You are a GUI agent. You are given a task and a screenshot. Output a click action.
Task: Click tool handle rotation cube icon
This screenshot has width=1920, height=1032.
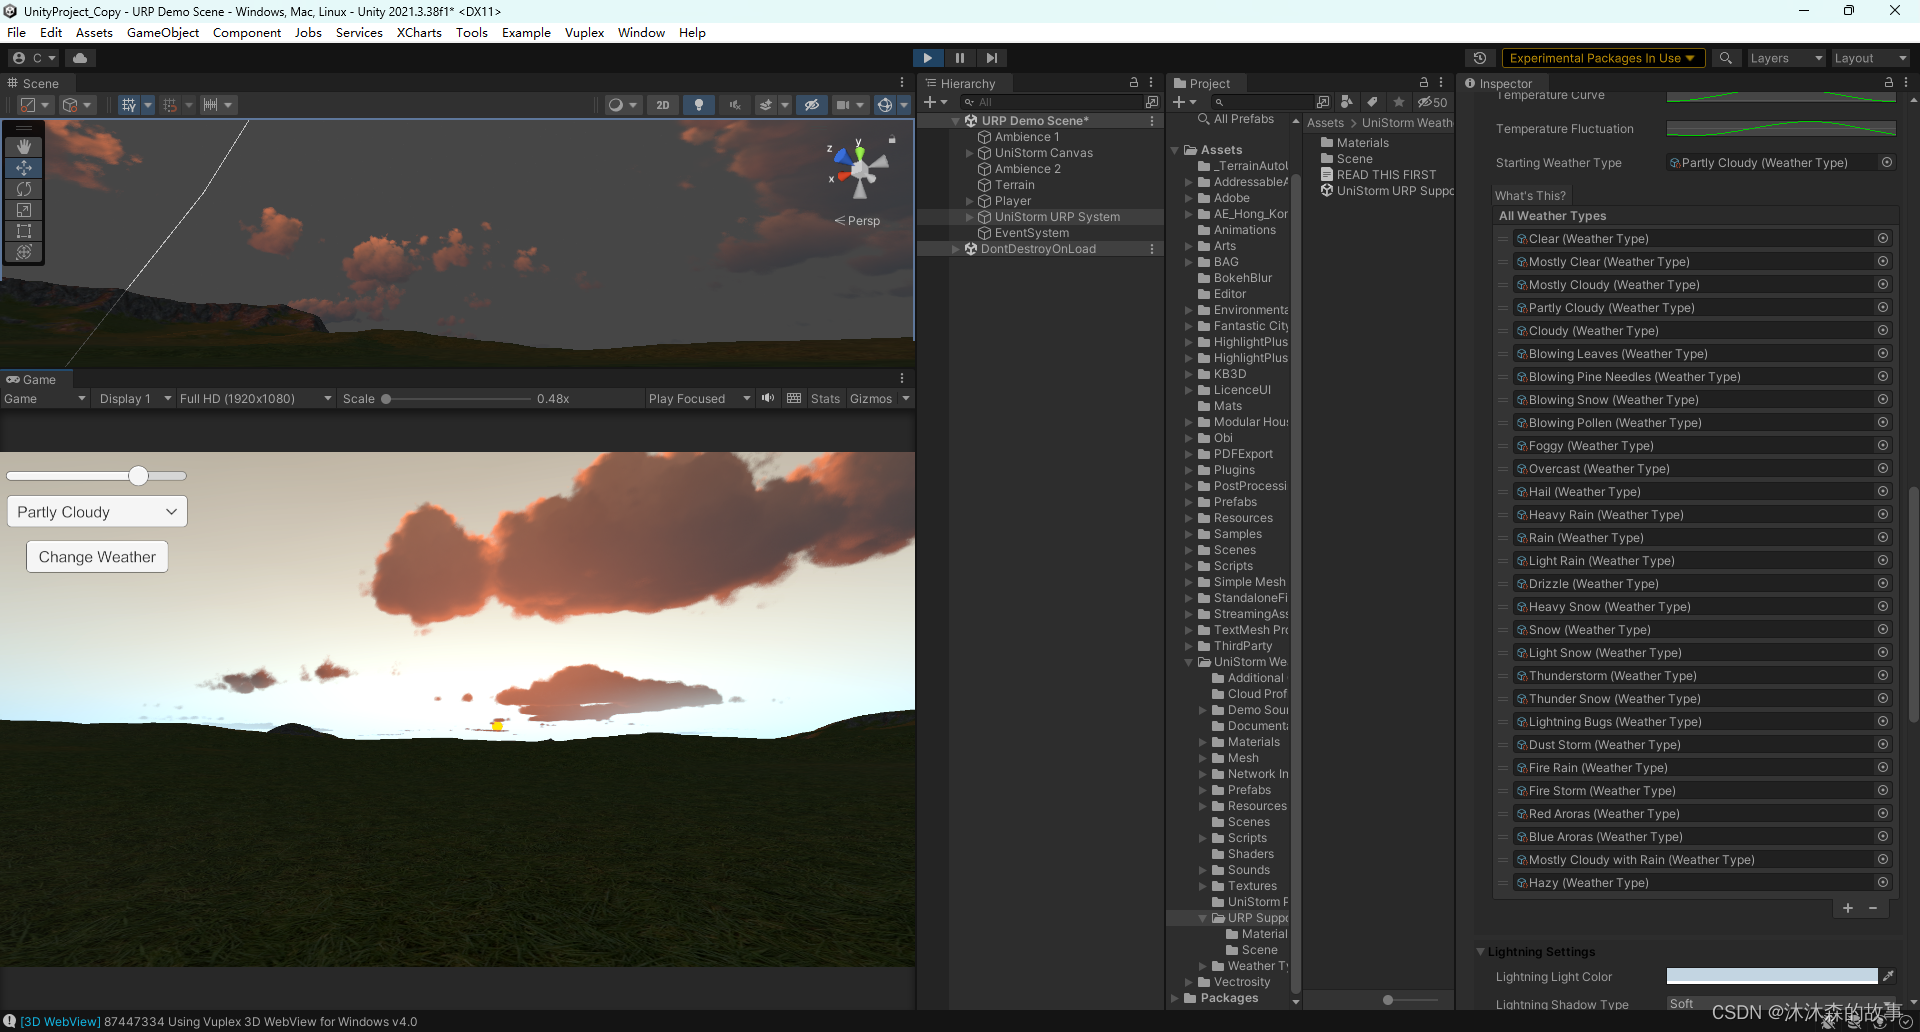point(76,105)
